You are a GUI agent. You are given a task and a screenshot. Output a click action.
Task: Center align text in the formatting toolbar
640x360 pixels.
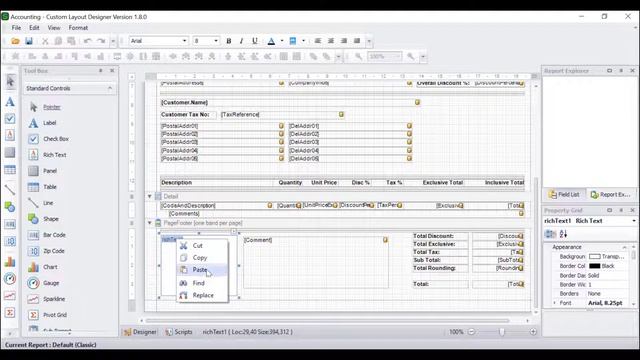pyautogui.click(x=331, y=41)
